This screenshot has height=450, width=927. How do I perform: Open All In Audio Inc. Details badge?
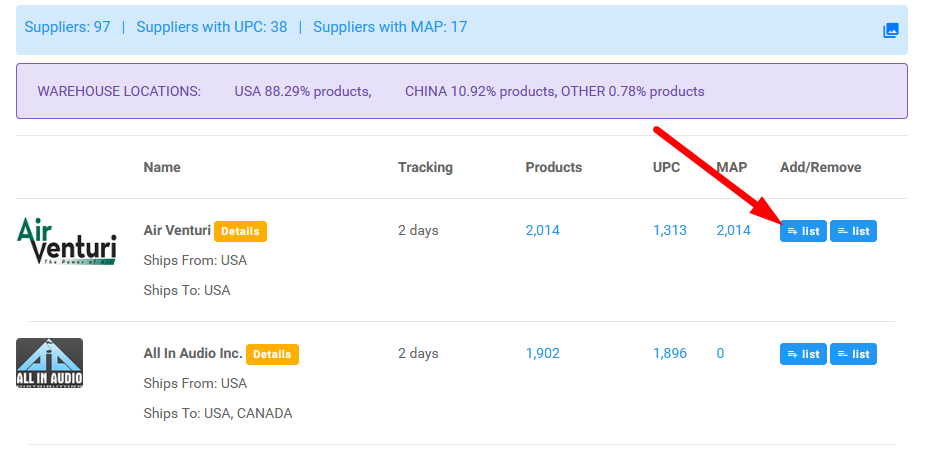click(272, 354)
